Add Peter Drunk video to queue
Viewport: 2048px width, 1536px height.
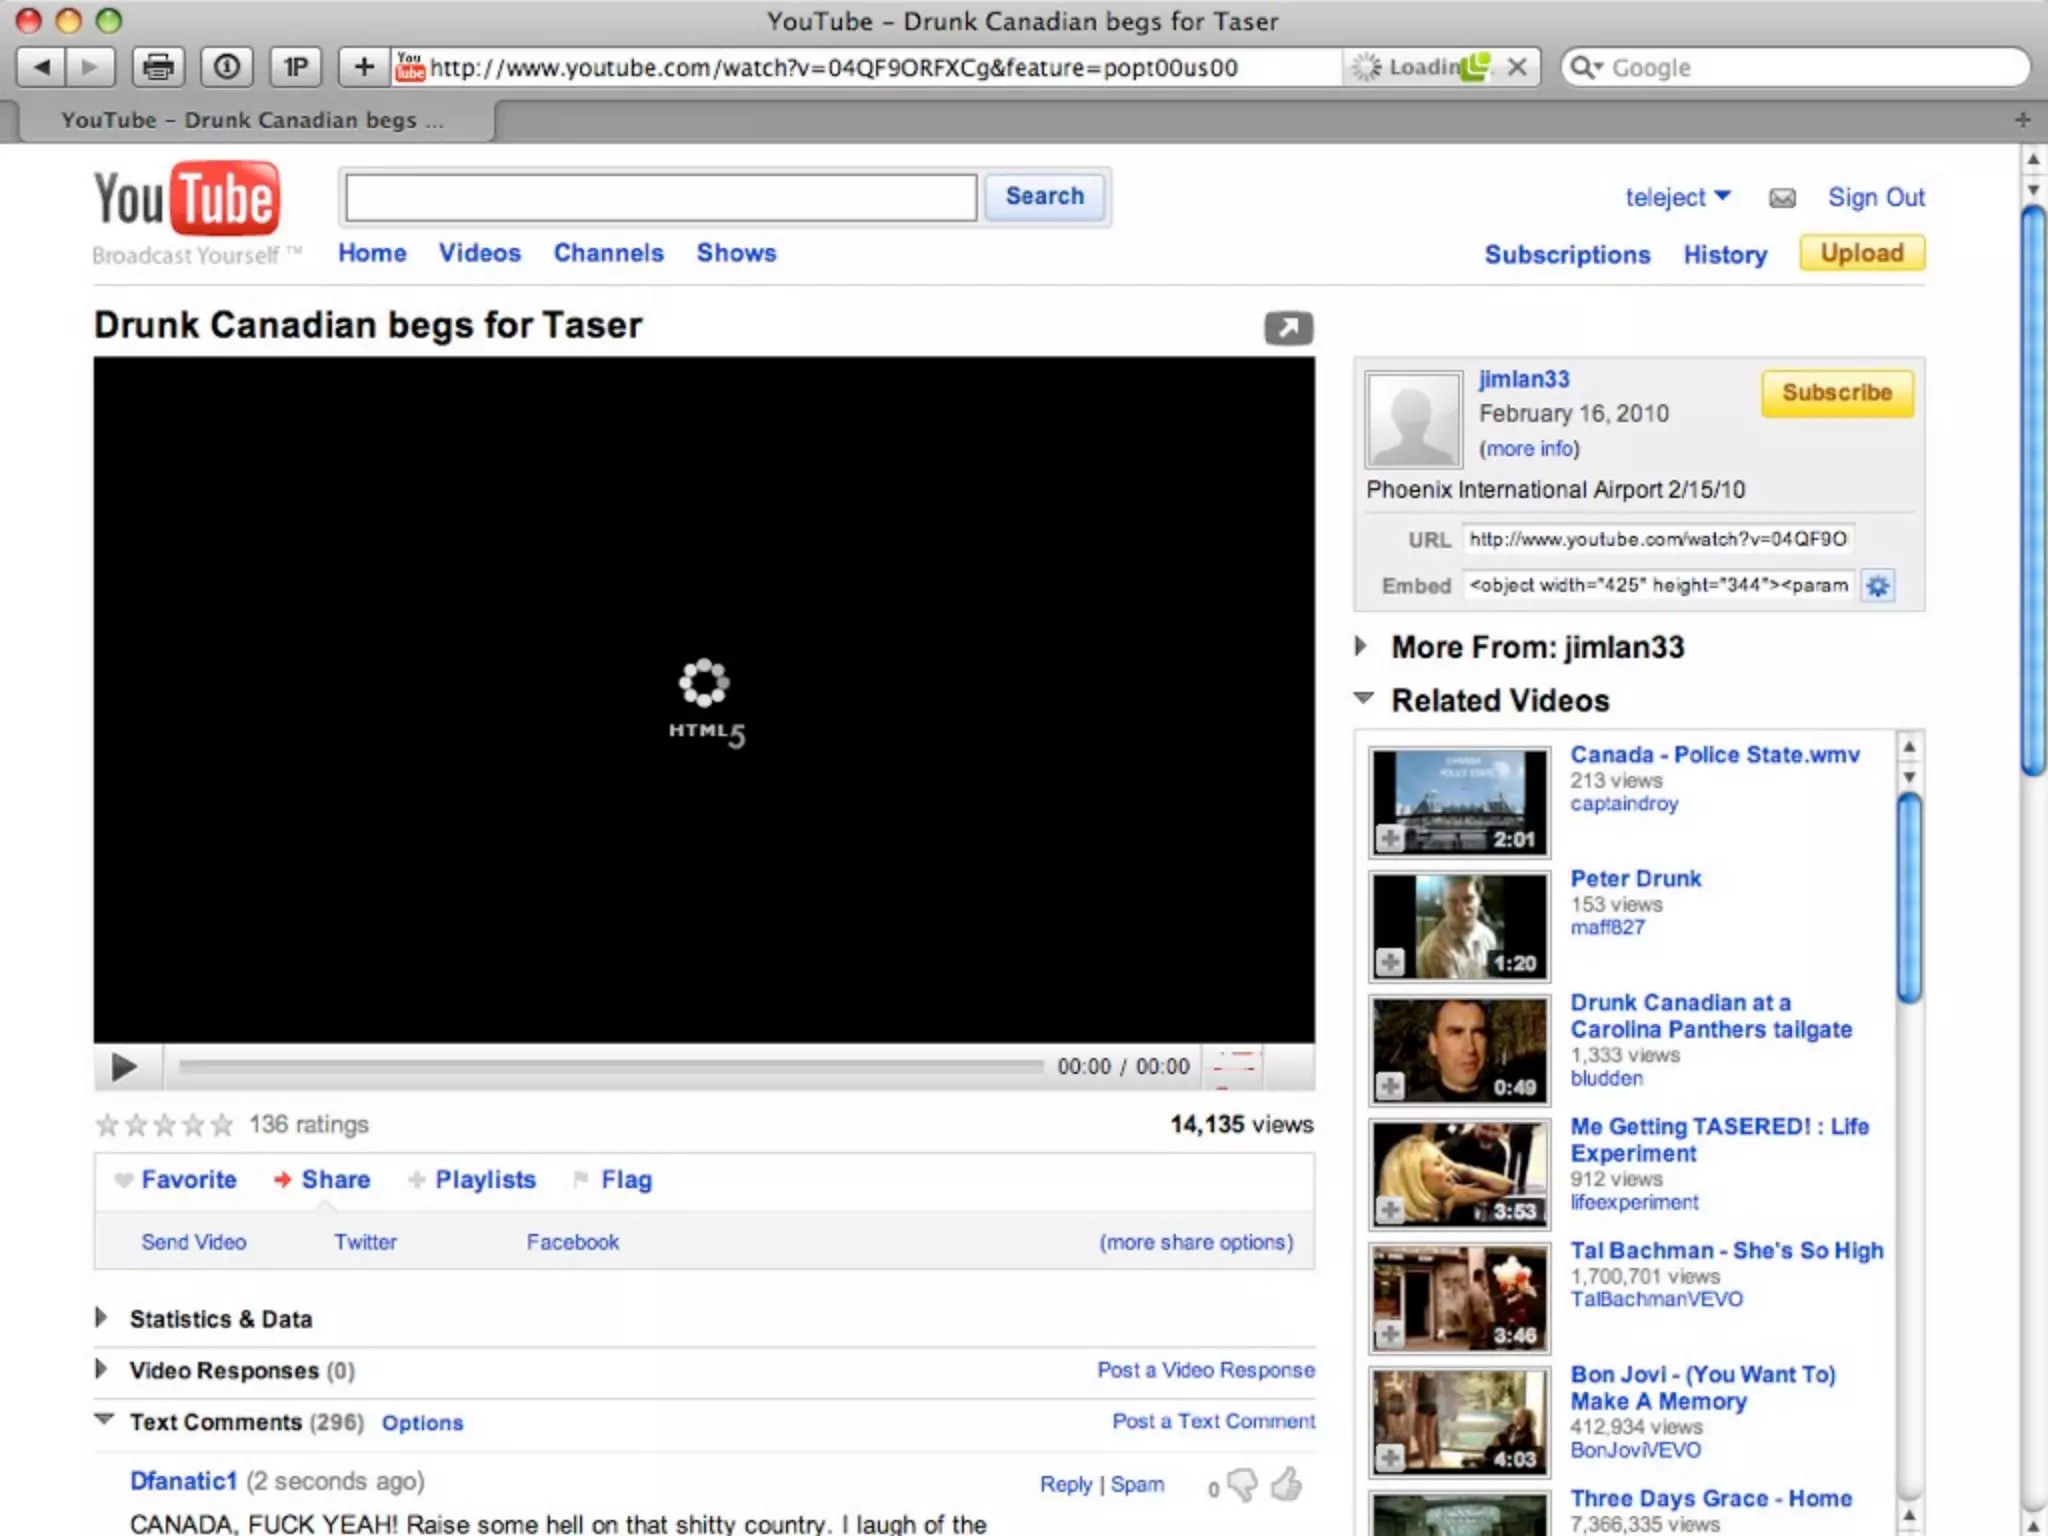point(1390,962)
